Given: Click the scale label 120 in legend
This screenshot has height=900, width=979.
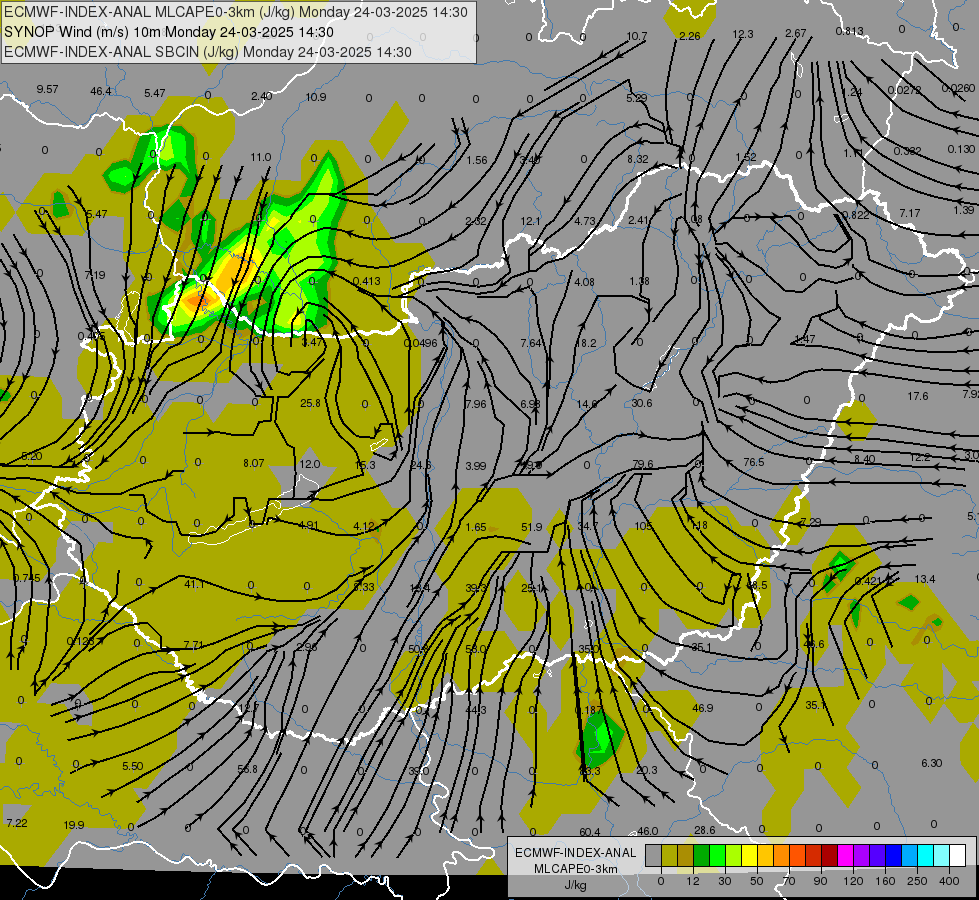Looking at the screenshot, I should 853,881.
